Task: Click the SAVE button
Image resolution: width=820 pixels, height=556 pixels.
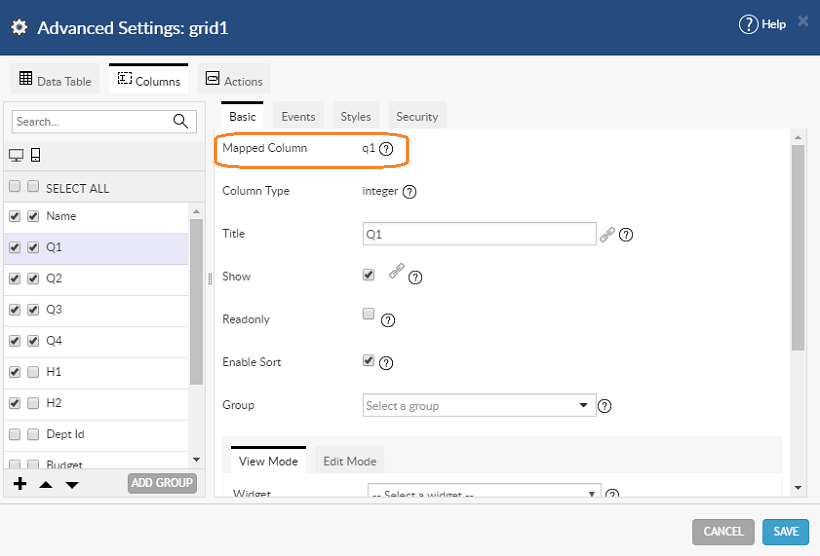Action: [785, 531]
